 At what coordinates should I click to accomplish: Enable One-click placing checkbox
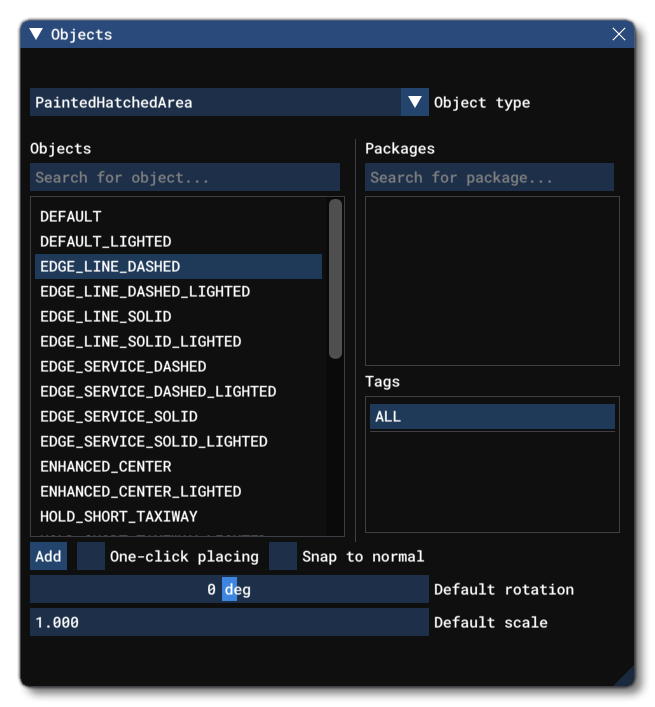91,557
